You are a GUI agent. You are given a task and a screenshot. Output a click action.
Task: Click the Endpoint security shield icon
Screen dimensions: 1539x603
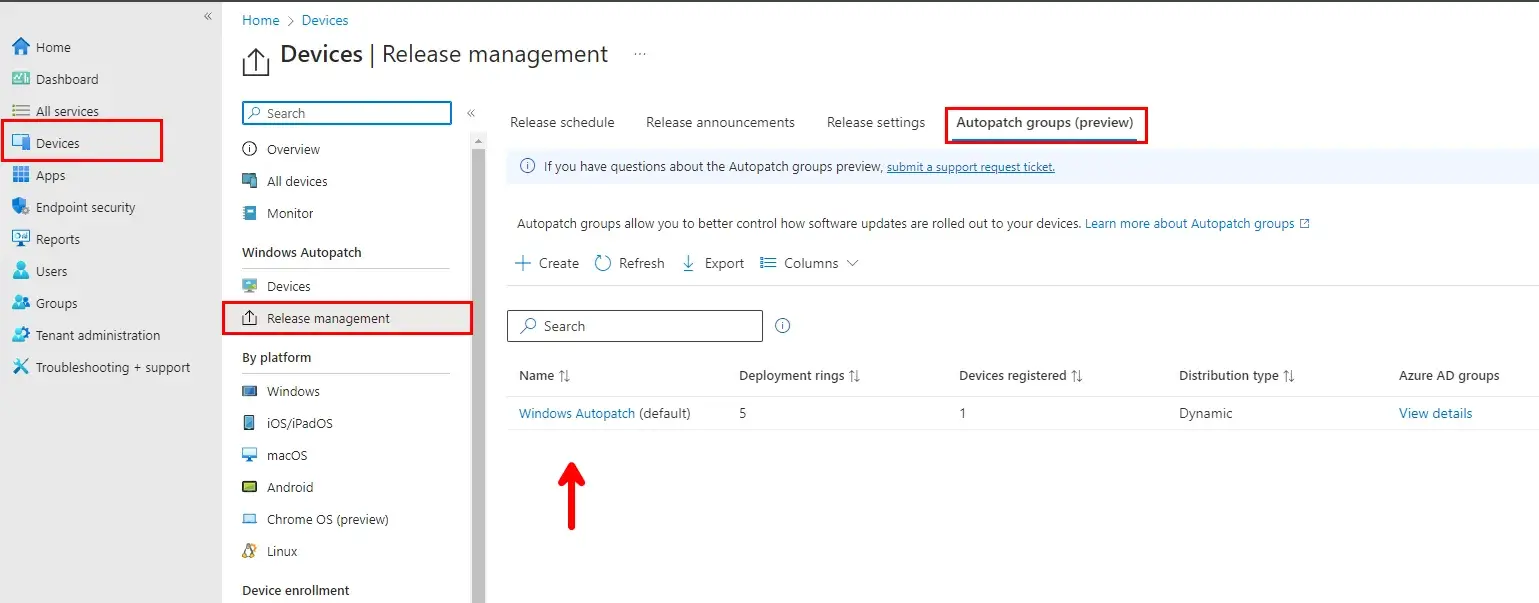[x=20, y=207]
